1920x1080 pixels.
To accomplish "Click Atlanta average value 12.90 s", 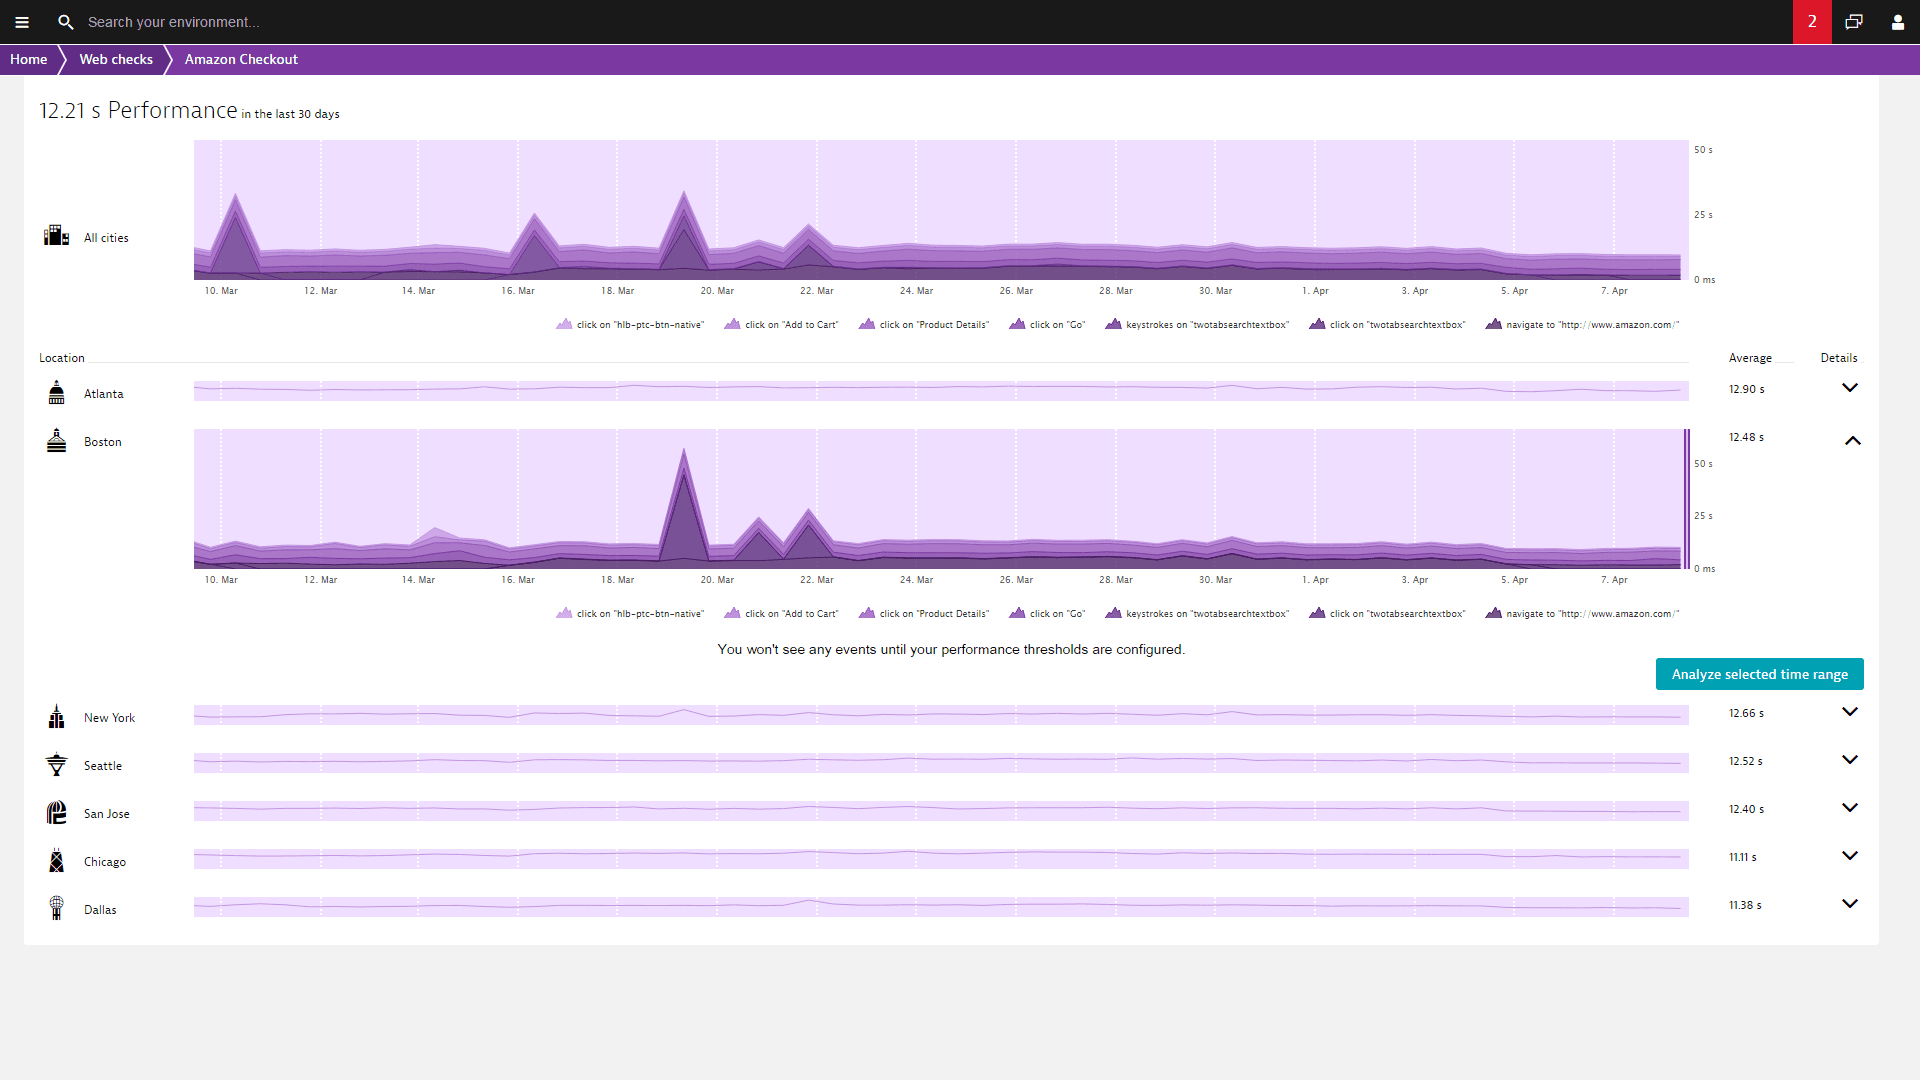I will coord(1747,389).
